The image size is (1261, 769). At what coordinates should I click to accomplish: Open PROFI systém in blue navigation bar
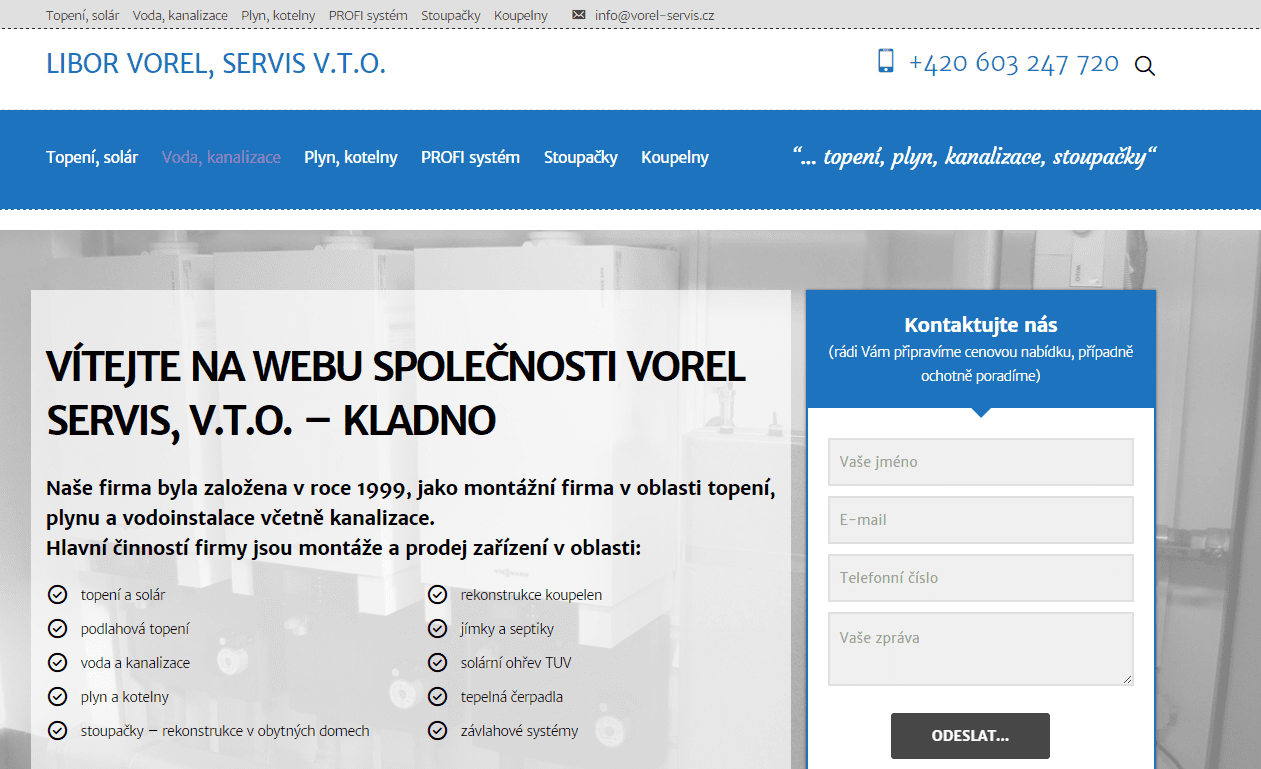pyautogui.click(x=470, y=158)
